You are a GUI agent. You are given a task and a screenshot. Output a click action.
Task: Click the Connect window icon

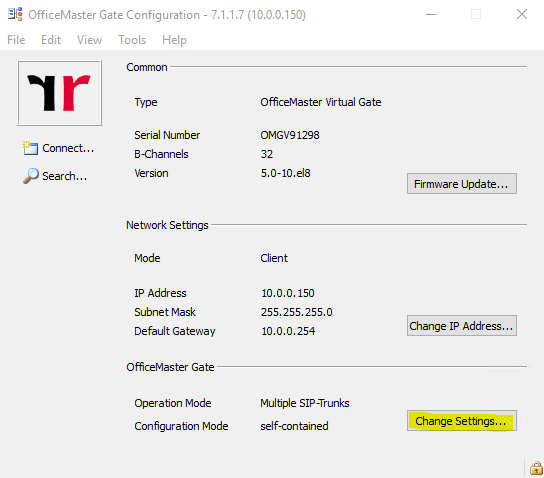tap(30, 148)
